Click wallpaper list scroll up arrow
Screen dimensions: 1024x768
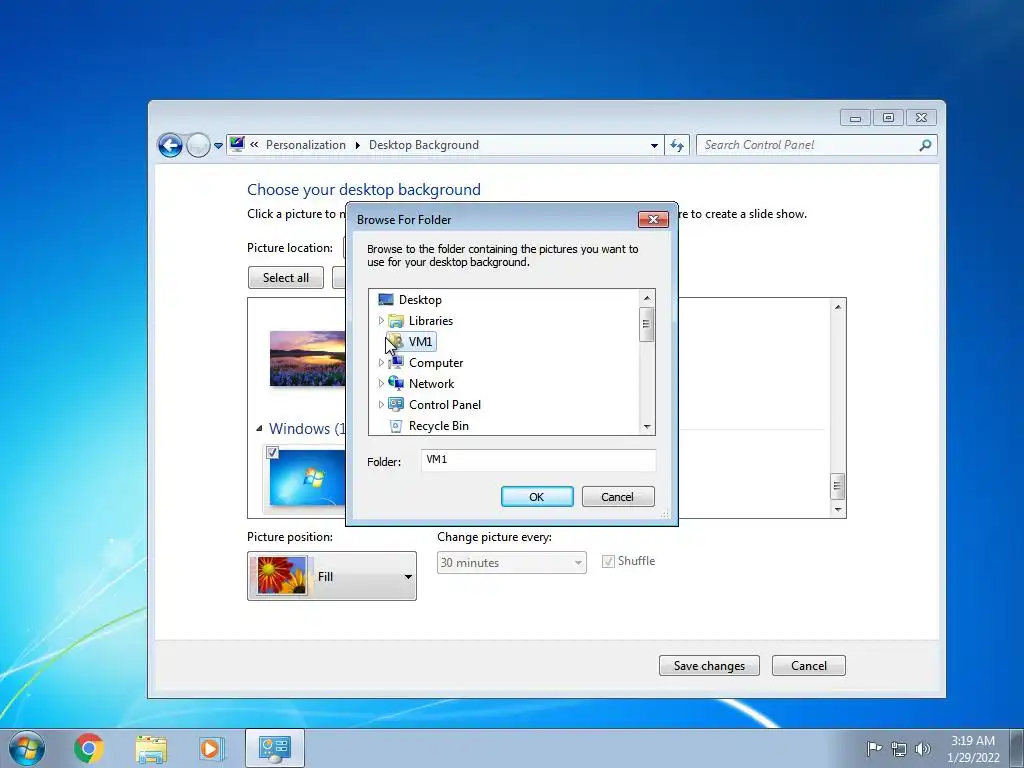(x=838, y=307)
